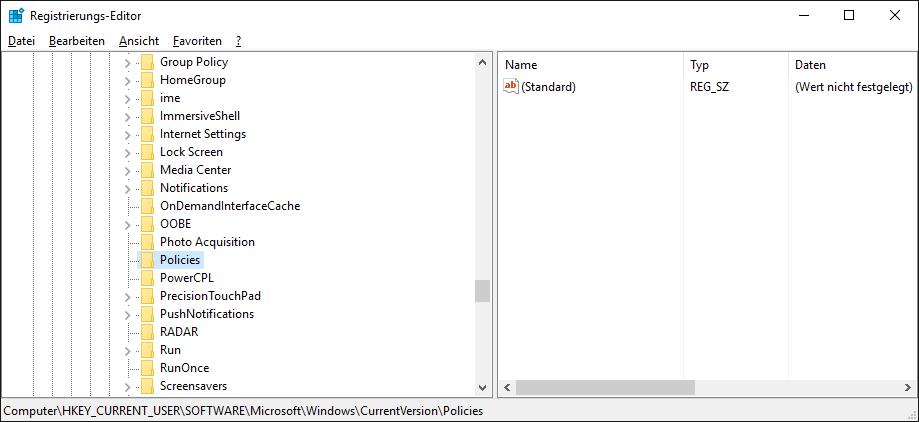Click the Policies folder icon

click(147, 260)
